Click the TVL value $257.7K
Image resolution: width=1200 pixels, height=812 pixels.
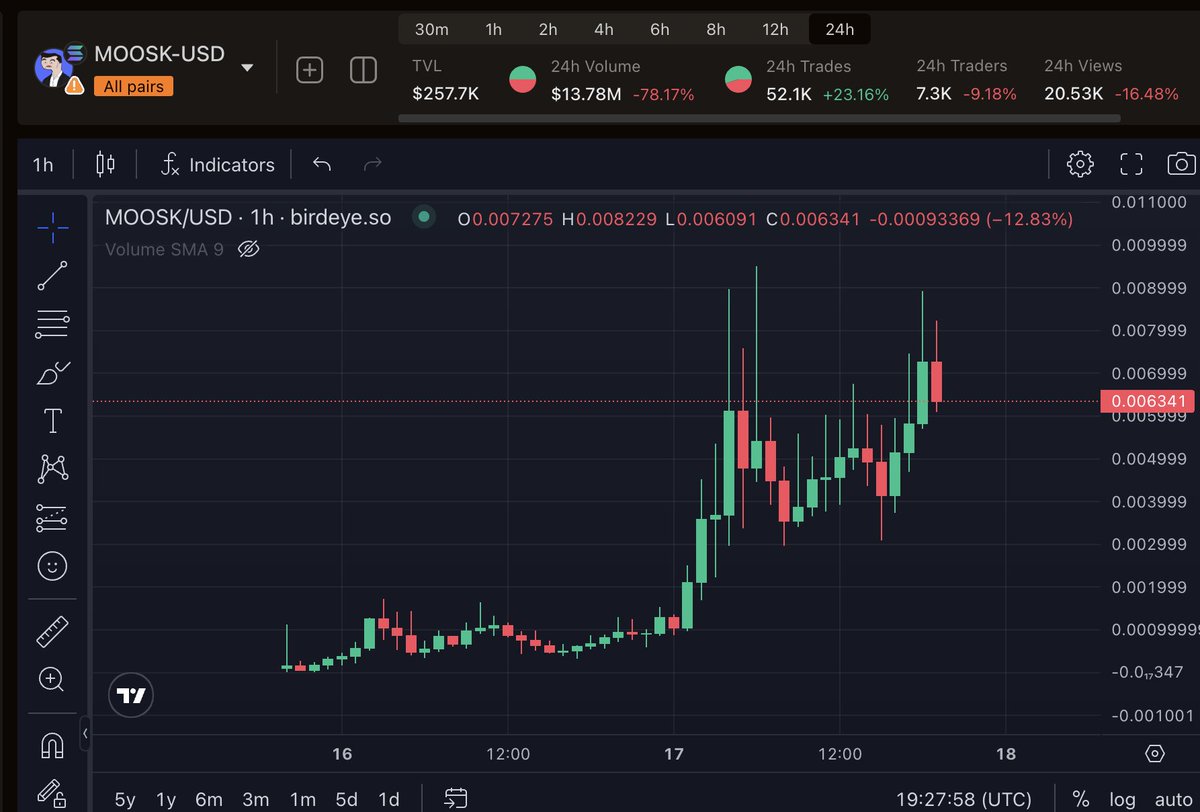[x=445, y=94]
